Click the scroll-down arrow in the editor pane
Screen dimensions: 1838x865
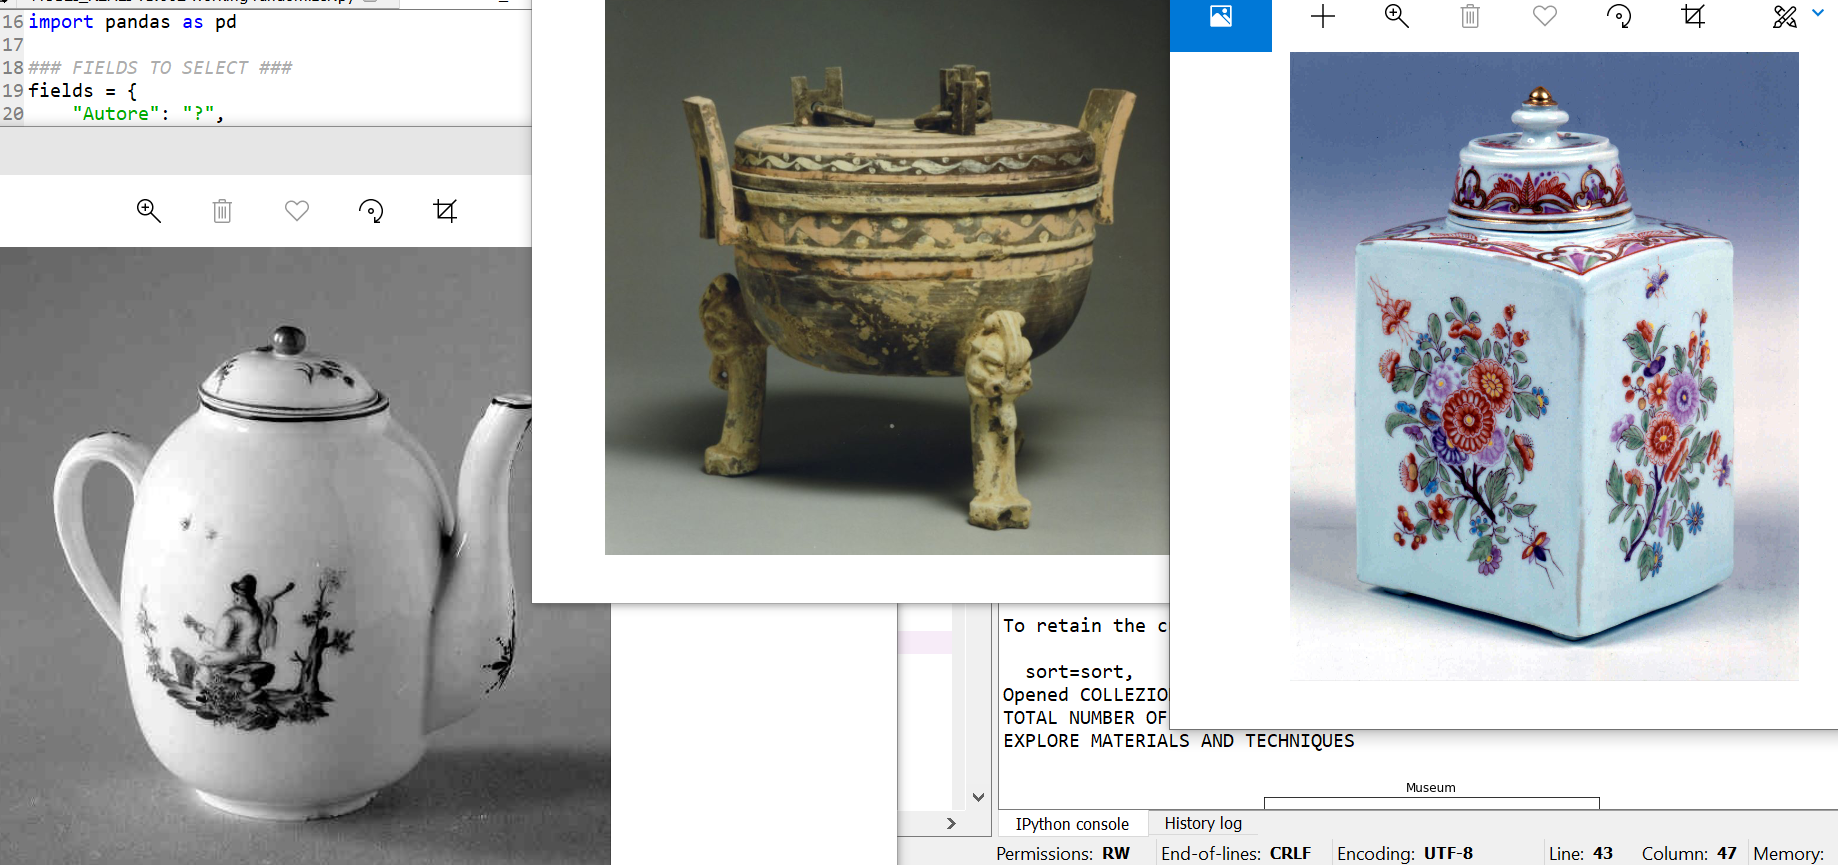click(x=978, y=797)
